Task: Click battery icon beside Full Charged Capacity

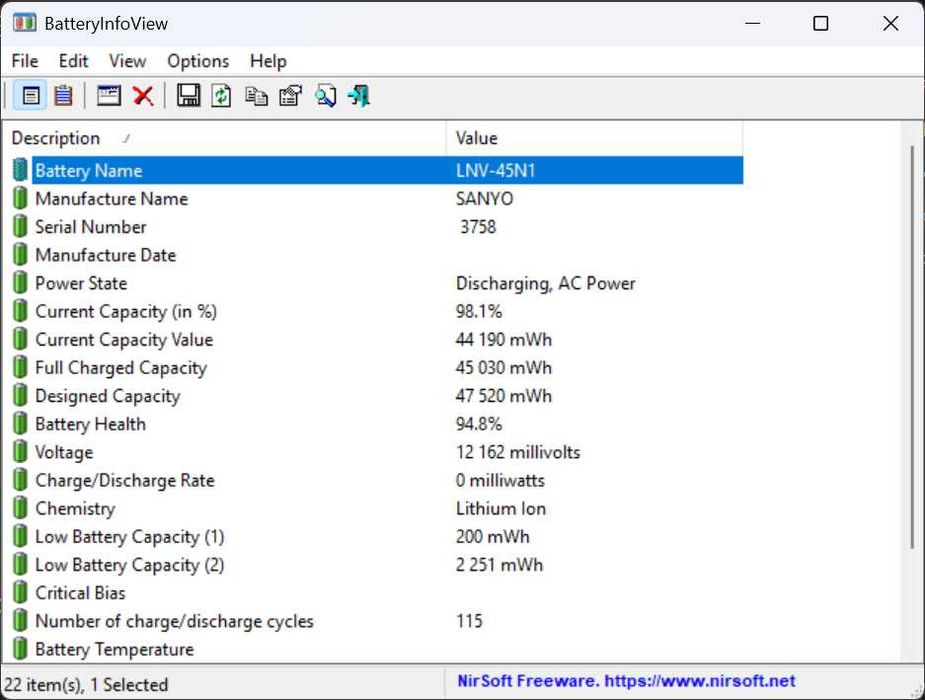Action: click(x=20, y=367)
